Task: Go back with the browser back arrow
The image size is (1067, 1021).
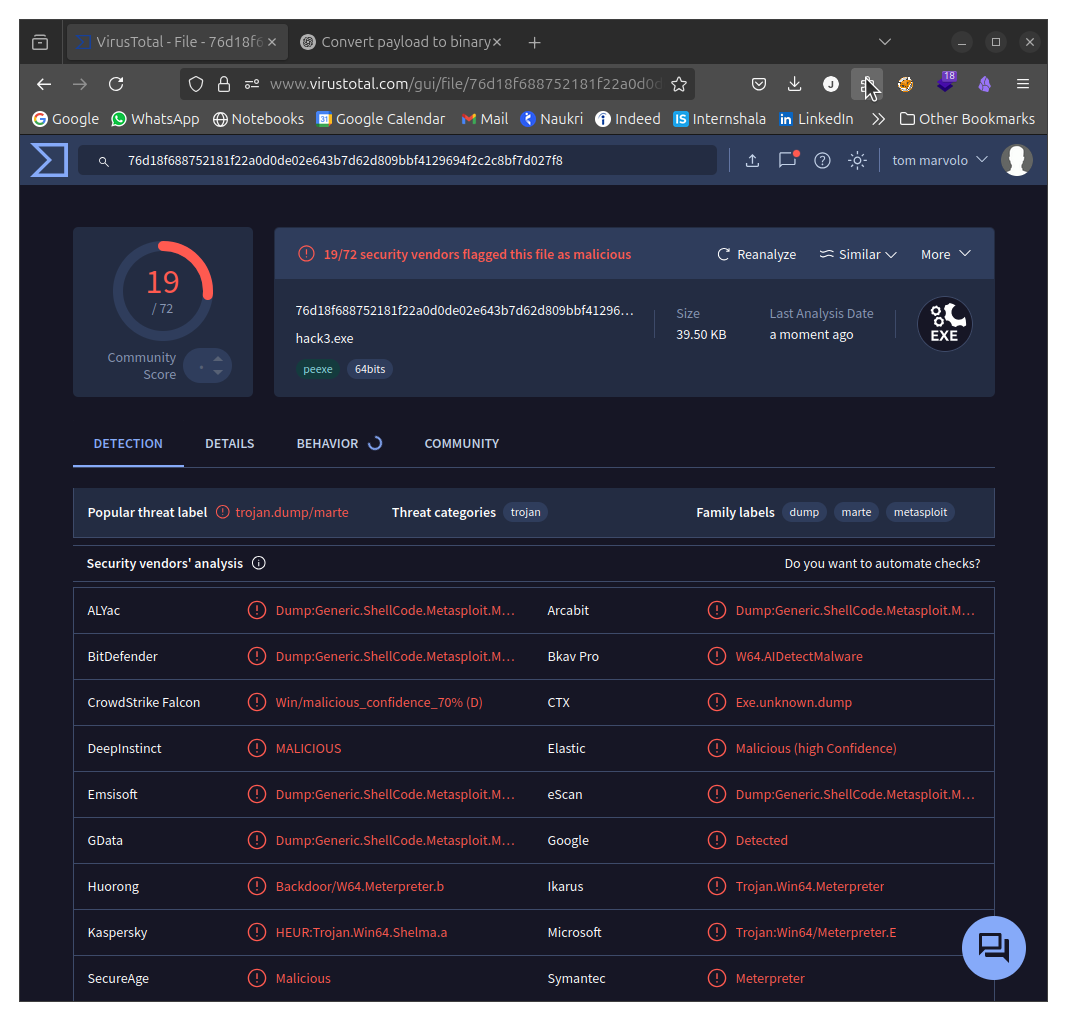Action: coord(44,84)
